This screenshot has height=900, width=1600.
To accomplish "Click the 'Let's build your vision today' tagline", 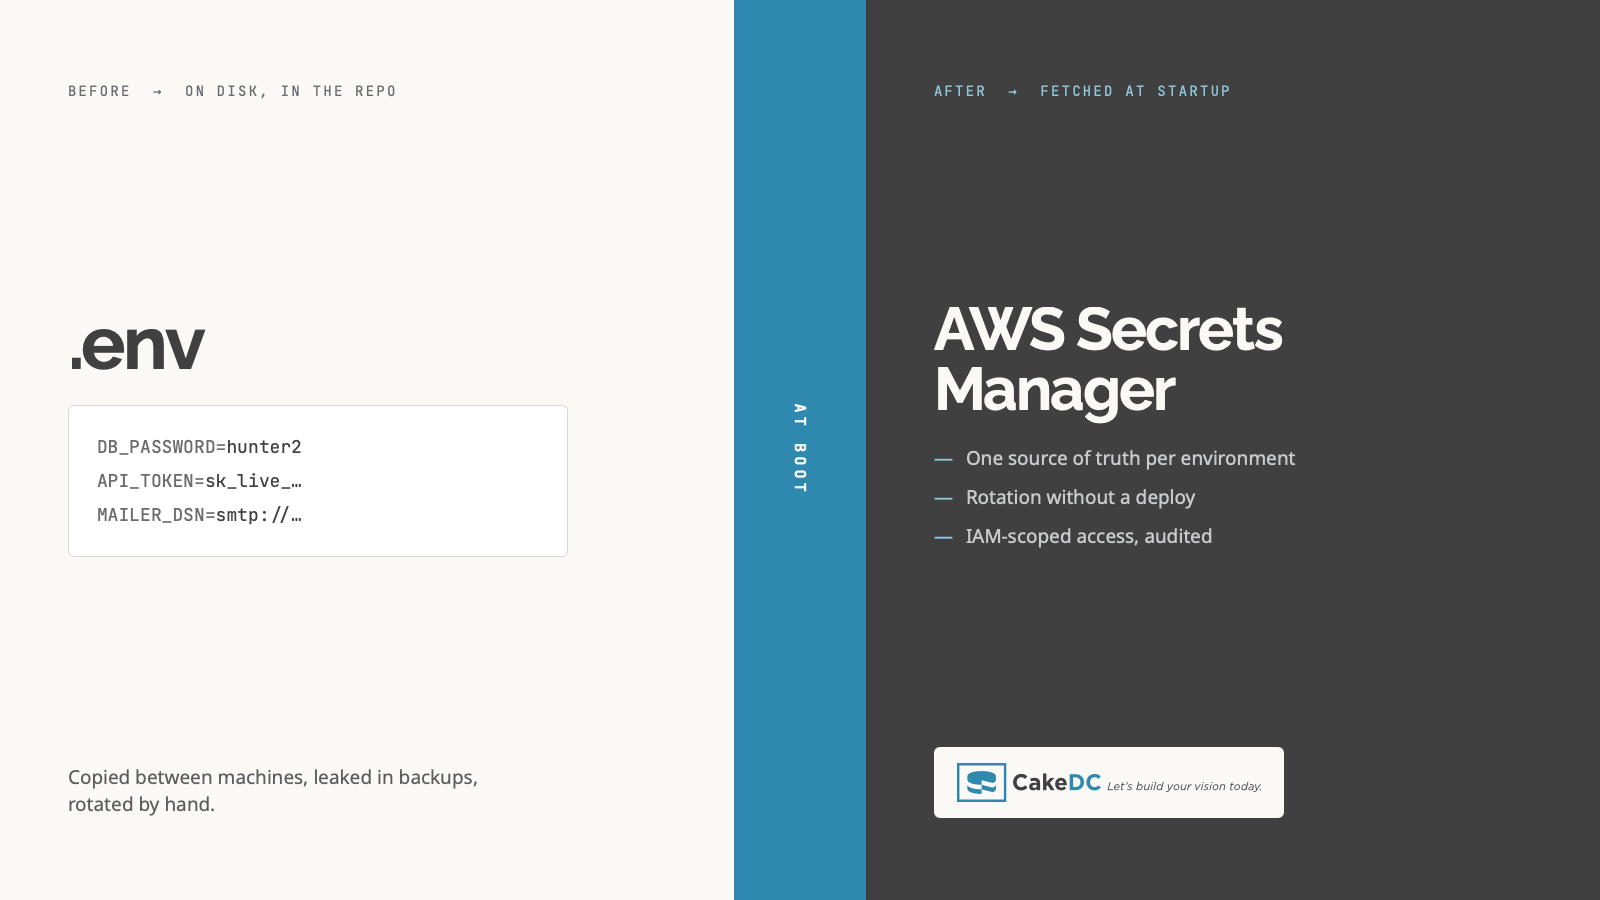I will (1184, 786).
